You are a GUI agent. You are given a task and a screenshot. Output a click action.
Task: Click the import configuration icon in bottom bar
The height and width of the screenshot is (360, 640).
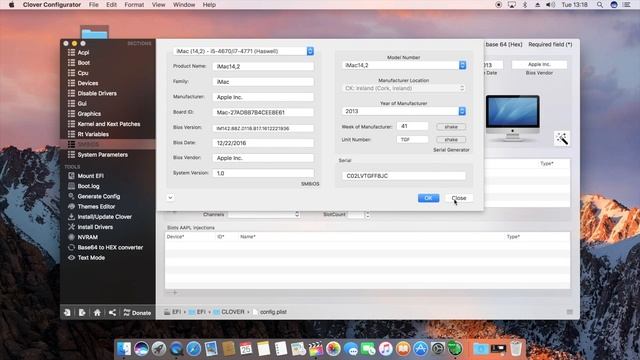(67, 313)
